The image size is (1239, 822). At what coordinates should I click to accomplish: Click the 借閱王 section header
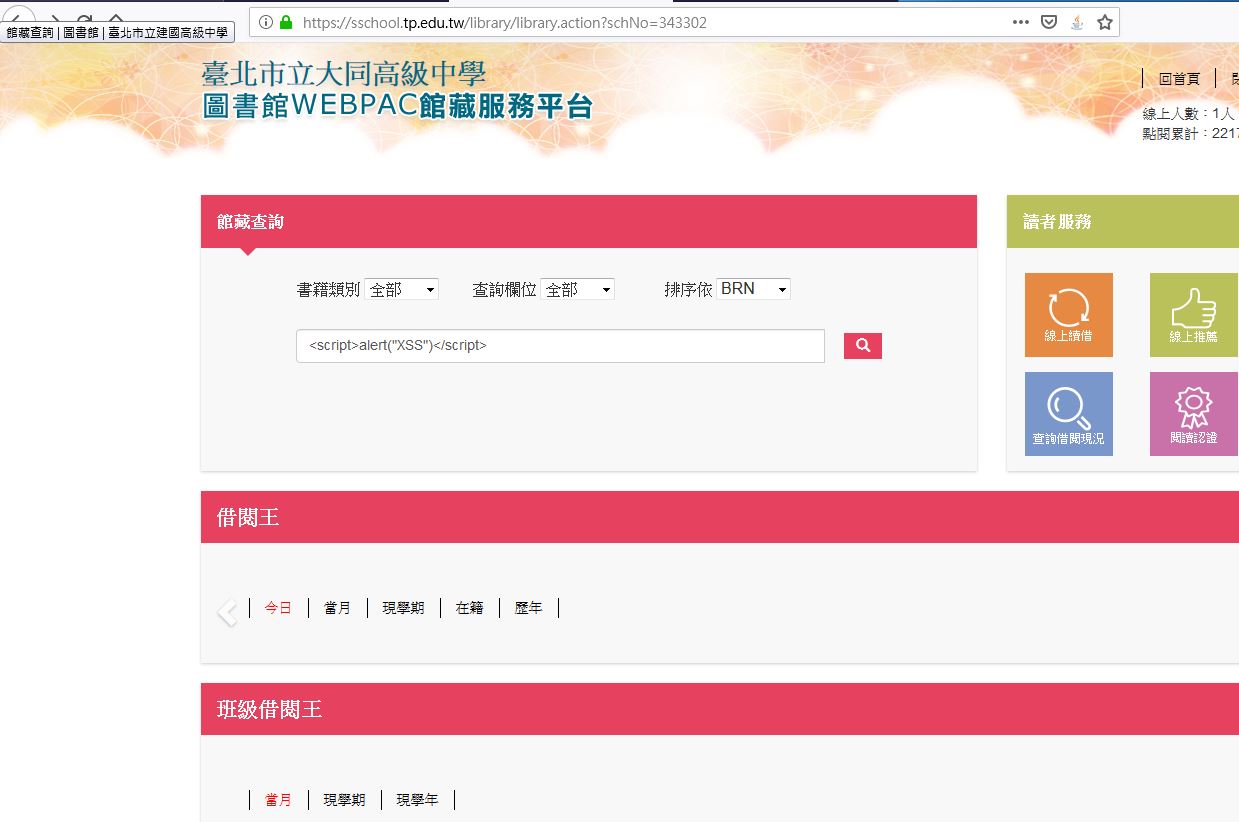click(x=720, y=517)
